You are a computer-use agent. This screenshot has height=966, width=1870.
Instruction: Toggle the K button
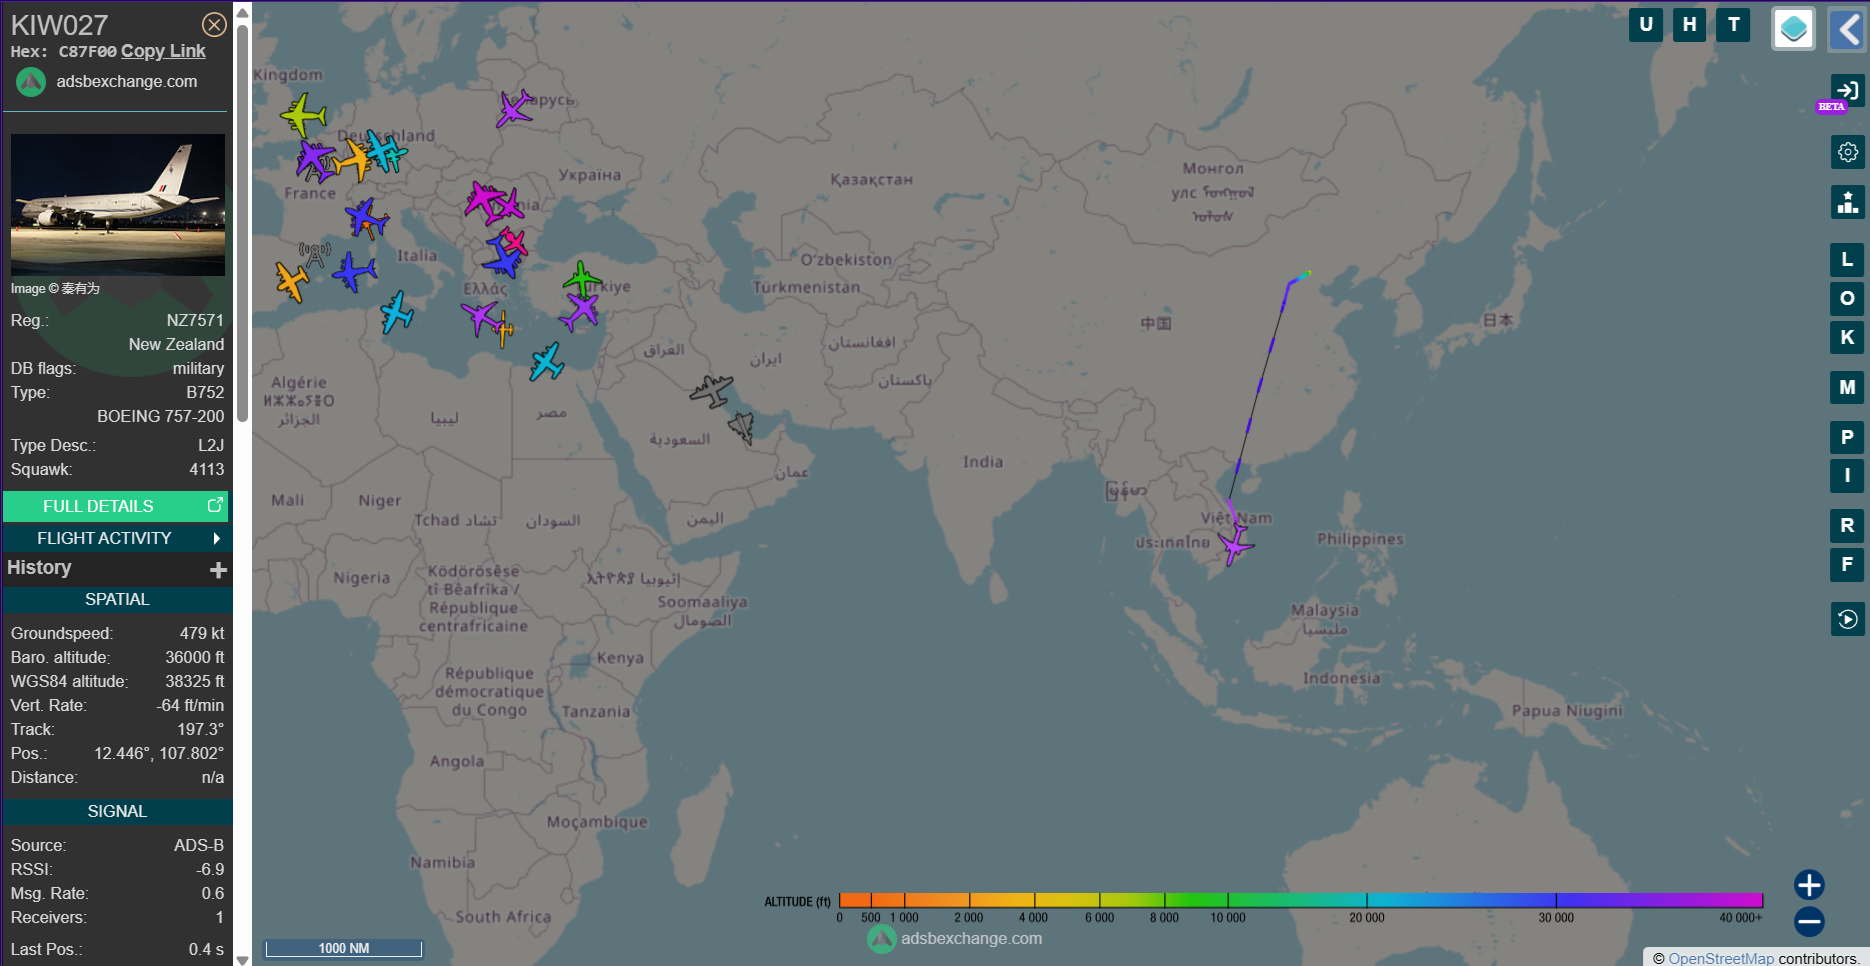click(1847, 337)
